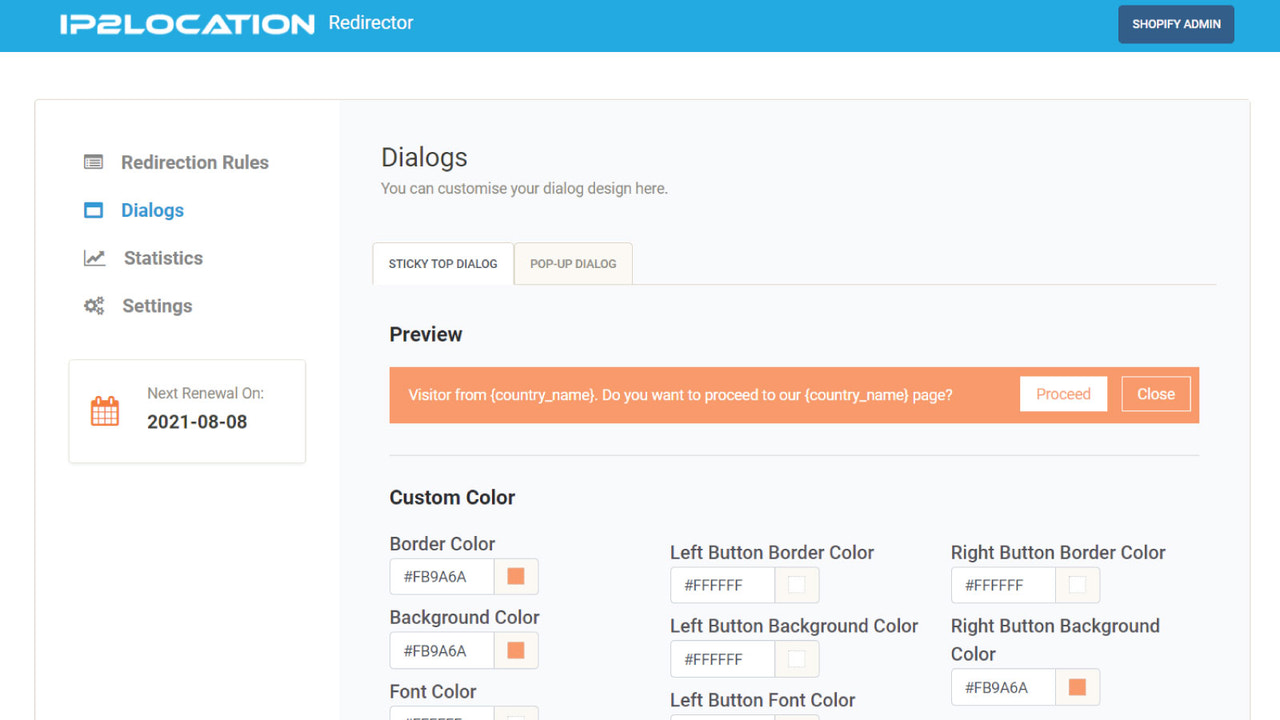
Task: Click Close in the preview banner
Action: (x=1155, y=393)
